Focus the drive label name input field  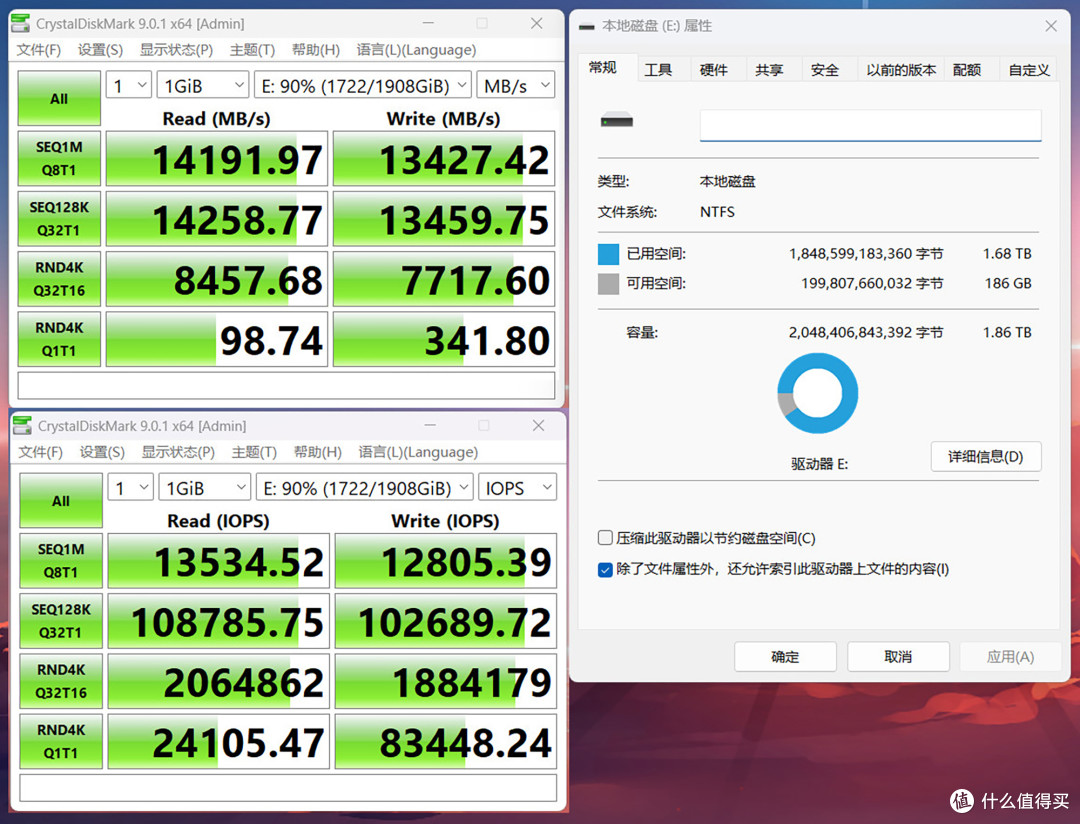[x=870, y=125]
